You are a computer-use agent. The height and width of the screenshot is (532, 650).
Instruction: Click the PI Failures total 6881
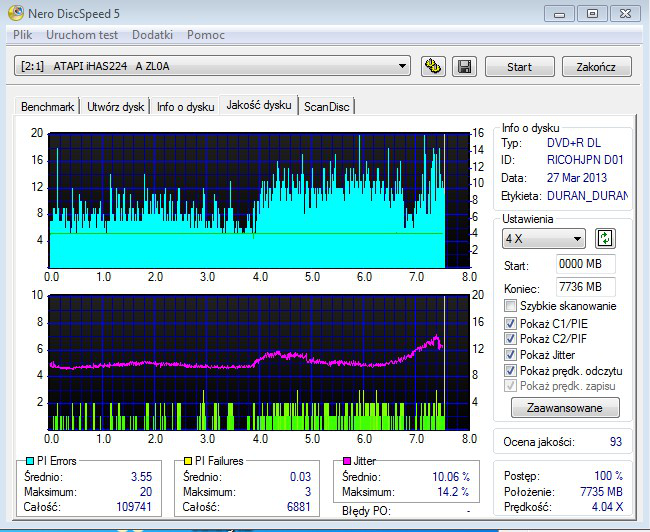click(x=298, y=507)
